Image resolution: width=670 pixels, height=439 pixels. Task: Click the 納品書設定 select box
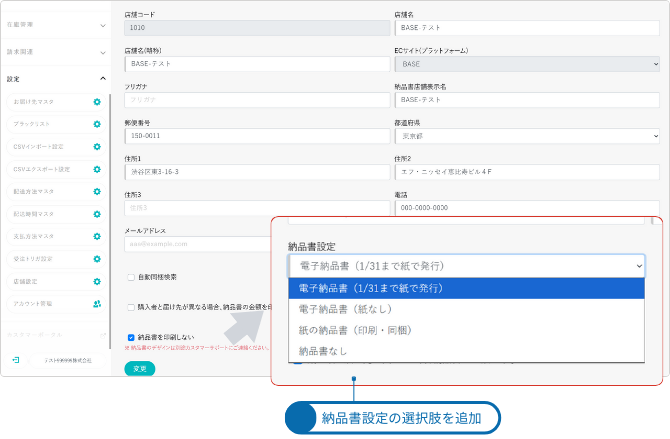coord(467,266)
